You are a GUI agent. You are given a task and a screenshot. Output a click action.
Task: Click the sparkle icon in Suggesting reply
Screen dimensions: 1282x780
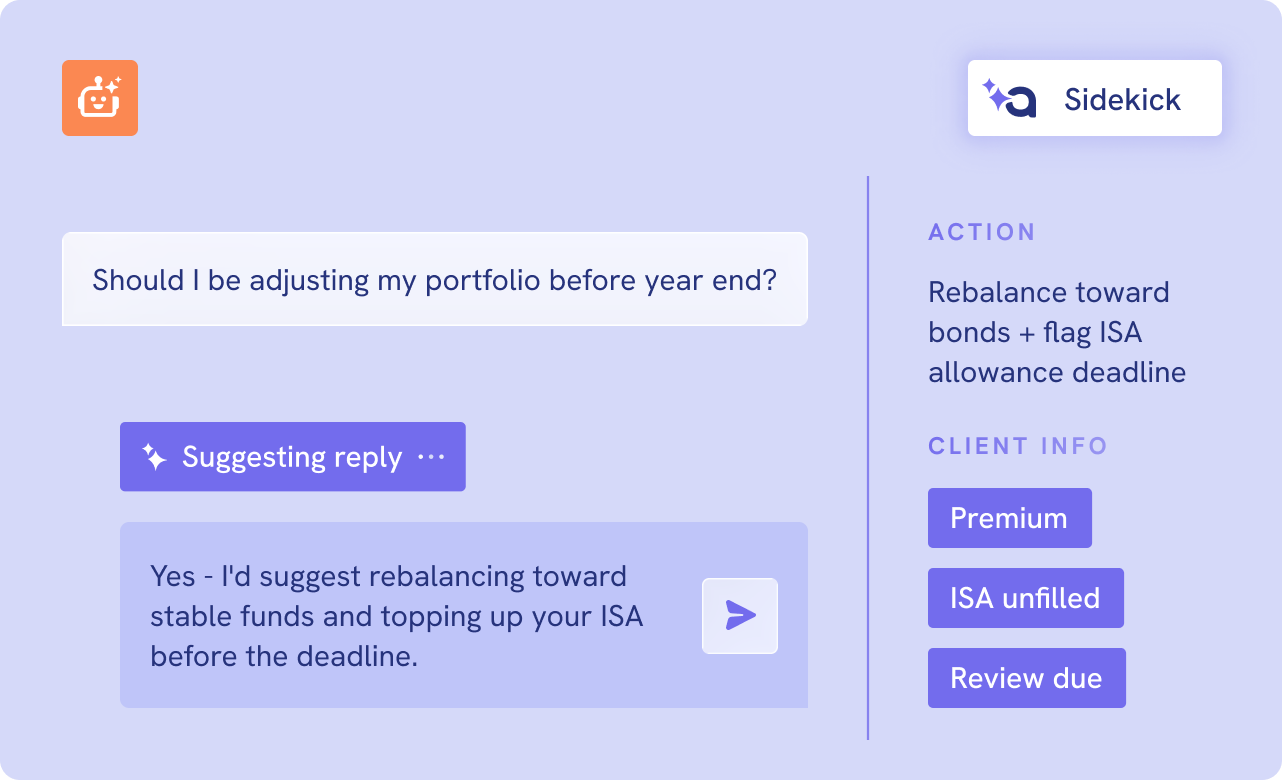pos(154,457)
